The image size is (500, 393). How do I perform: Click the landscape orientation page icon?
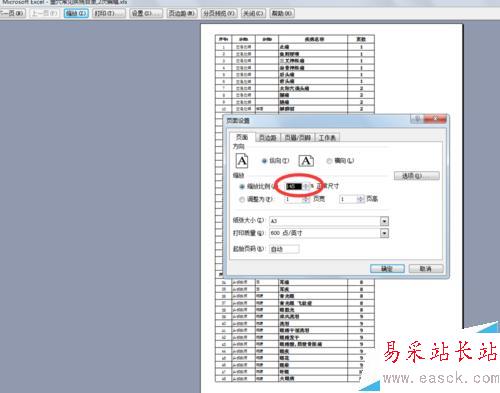tap(306, 161)
